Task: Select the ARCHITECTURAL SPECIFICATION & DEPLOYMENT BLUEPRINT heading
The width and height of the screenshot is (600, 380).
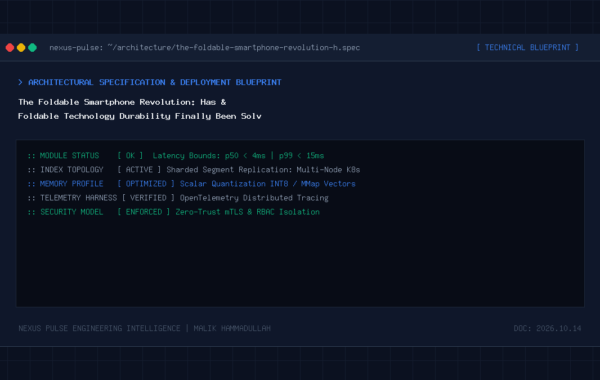Action: pyautogui.click(x=155, y=82)
